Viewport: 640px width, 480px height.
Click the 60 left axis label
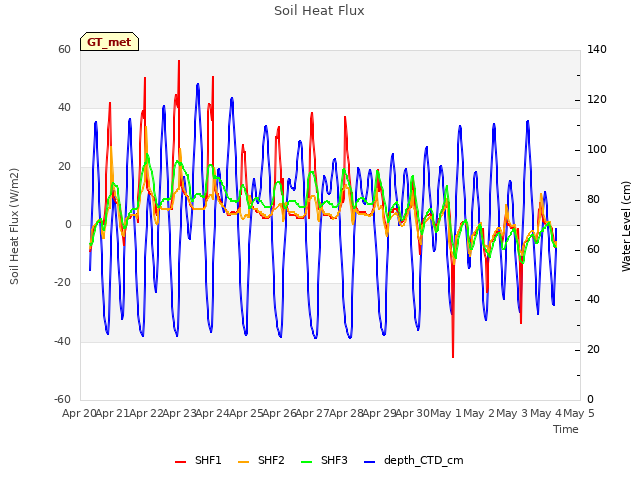[x=64, y=49]
